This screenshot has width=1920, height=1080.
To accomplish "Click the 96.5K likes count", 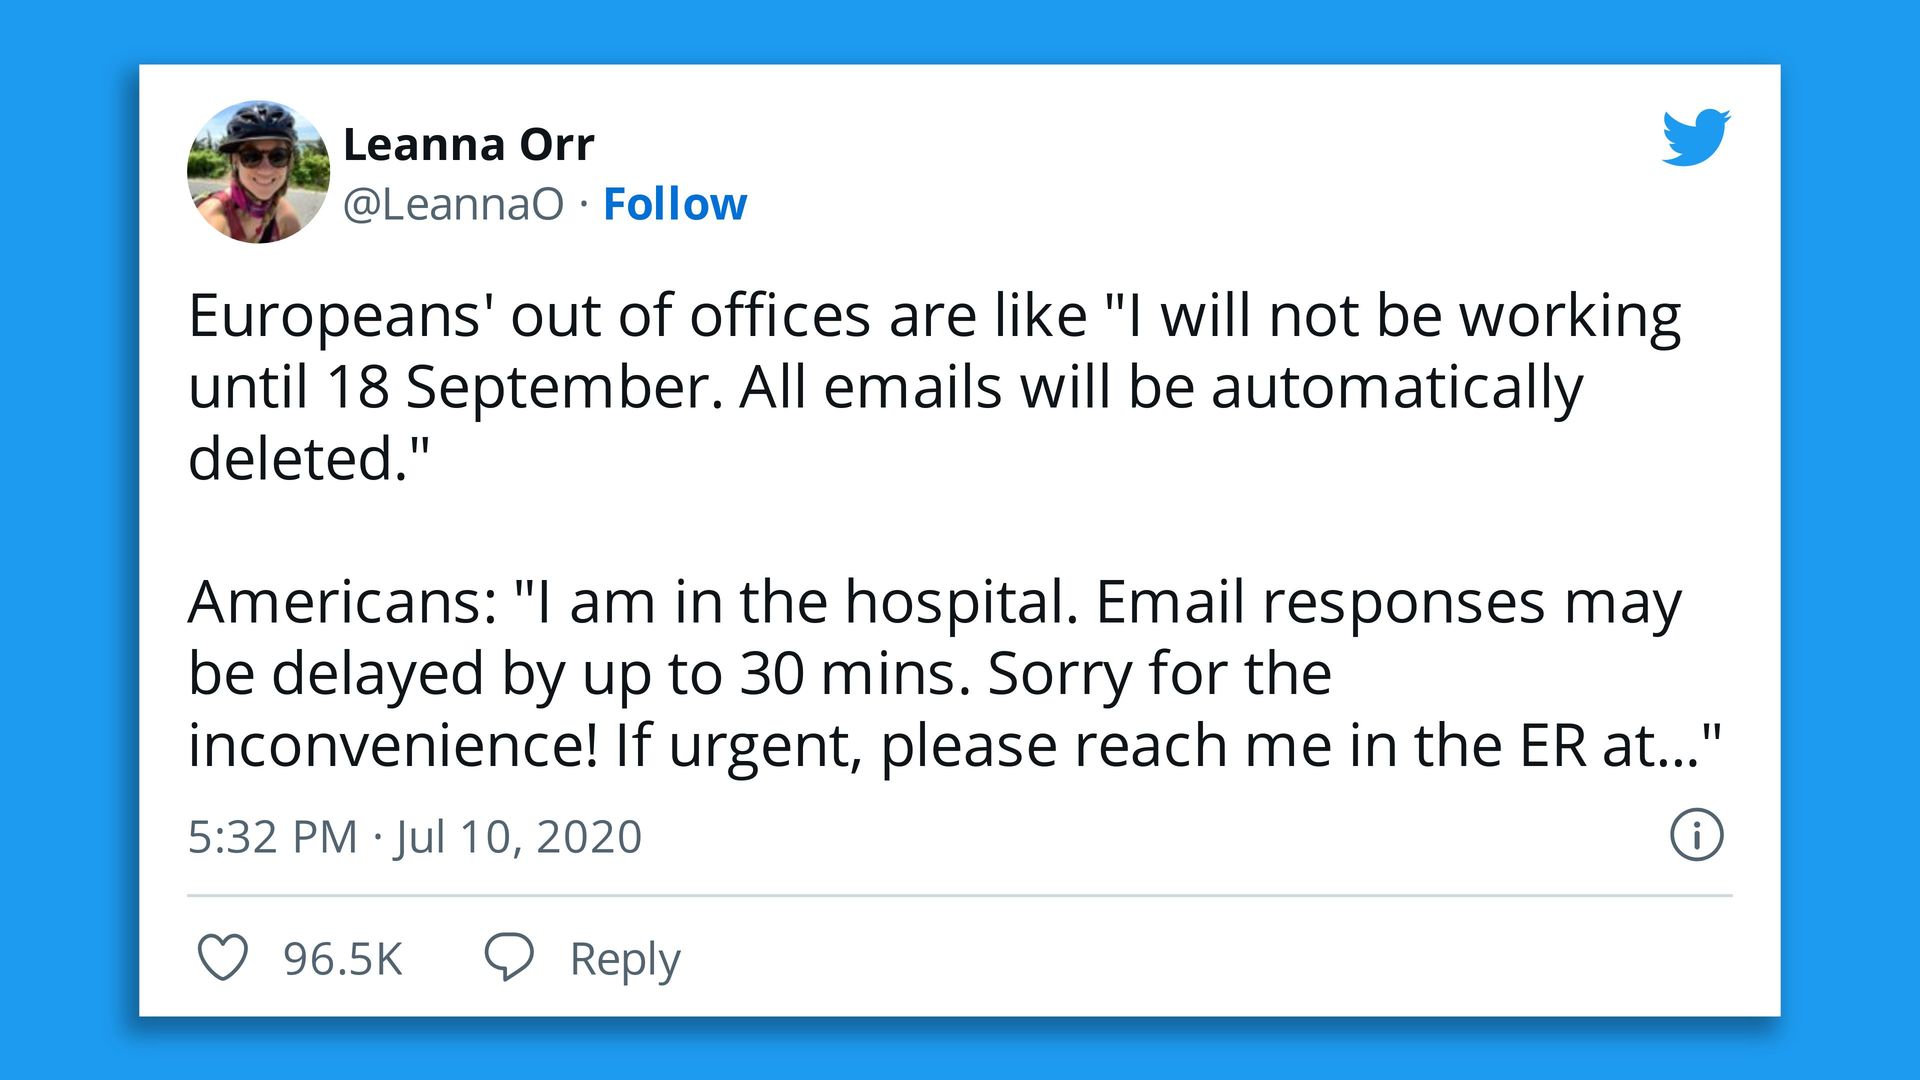I will 342,959.
